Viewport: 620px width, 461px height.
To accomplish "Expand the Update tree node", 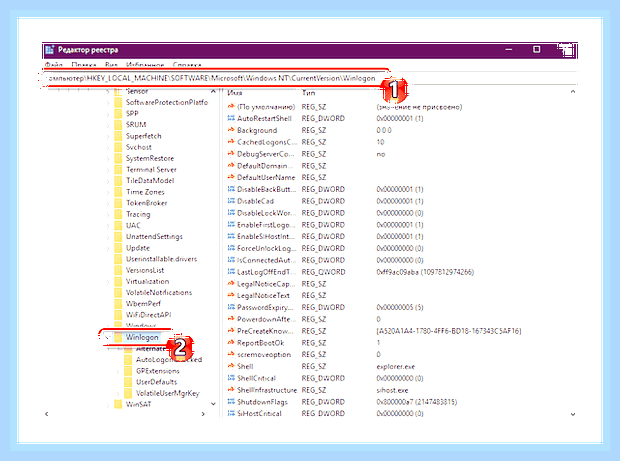I will (x=108, y=248).
